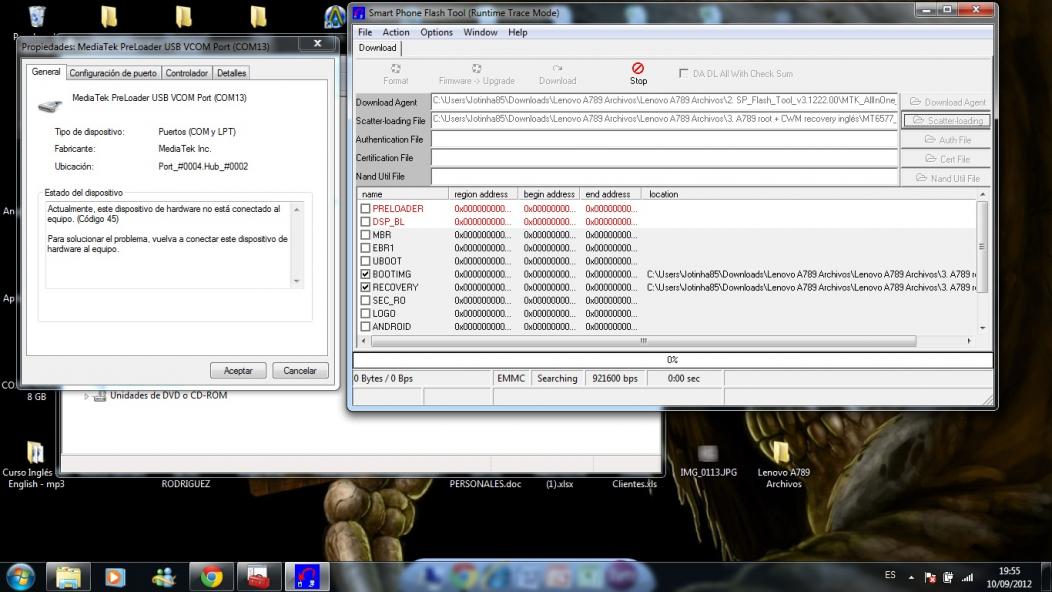Uncheck the RECOVERY partition checkbox

coord(365,287)
